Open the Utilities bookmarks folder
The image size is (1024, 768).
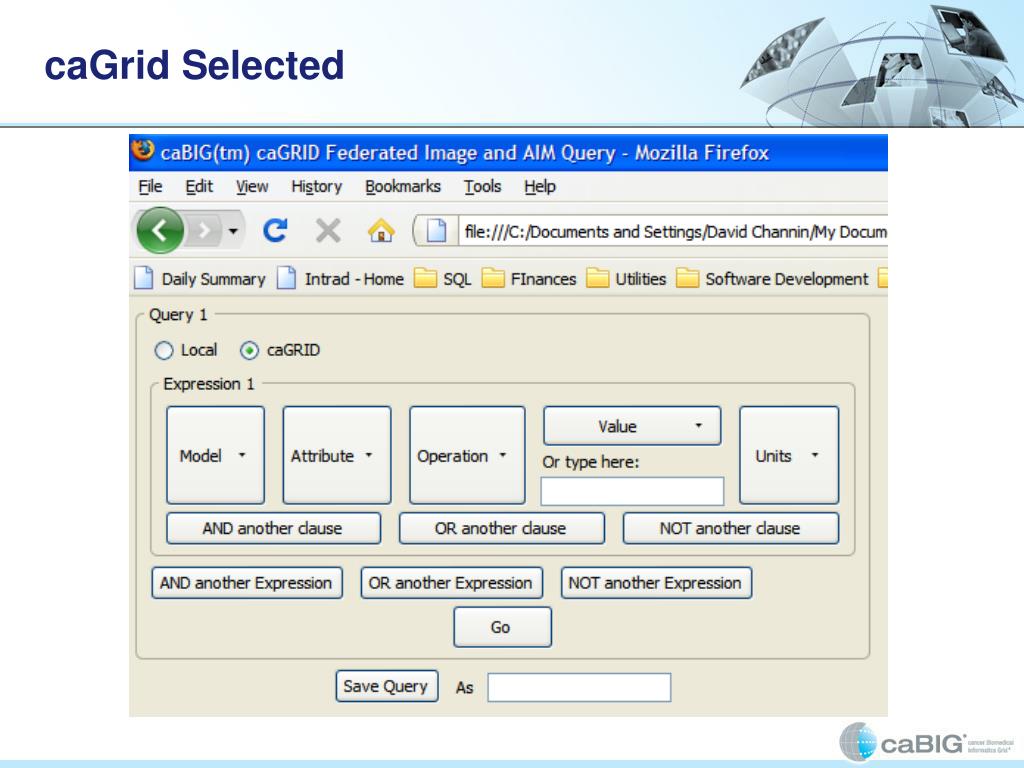click(x=626, y=279)
